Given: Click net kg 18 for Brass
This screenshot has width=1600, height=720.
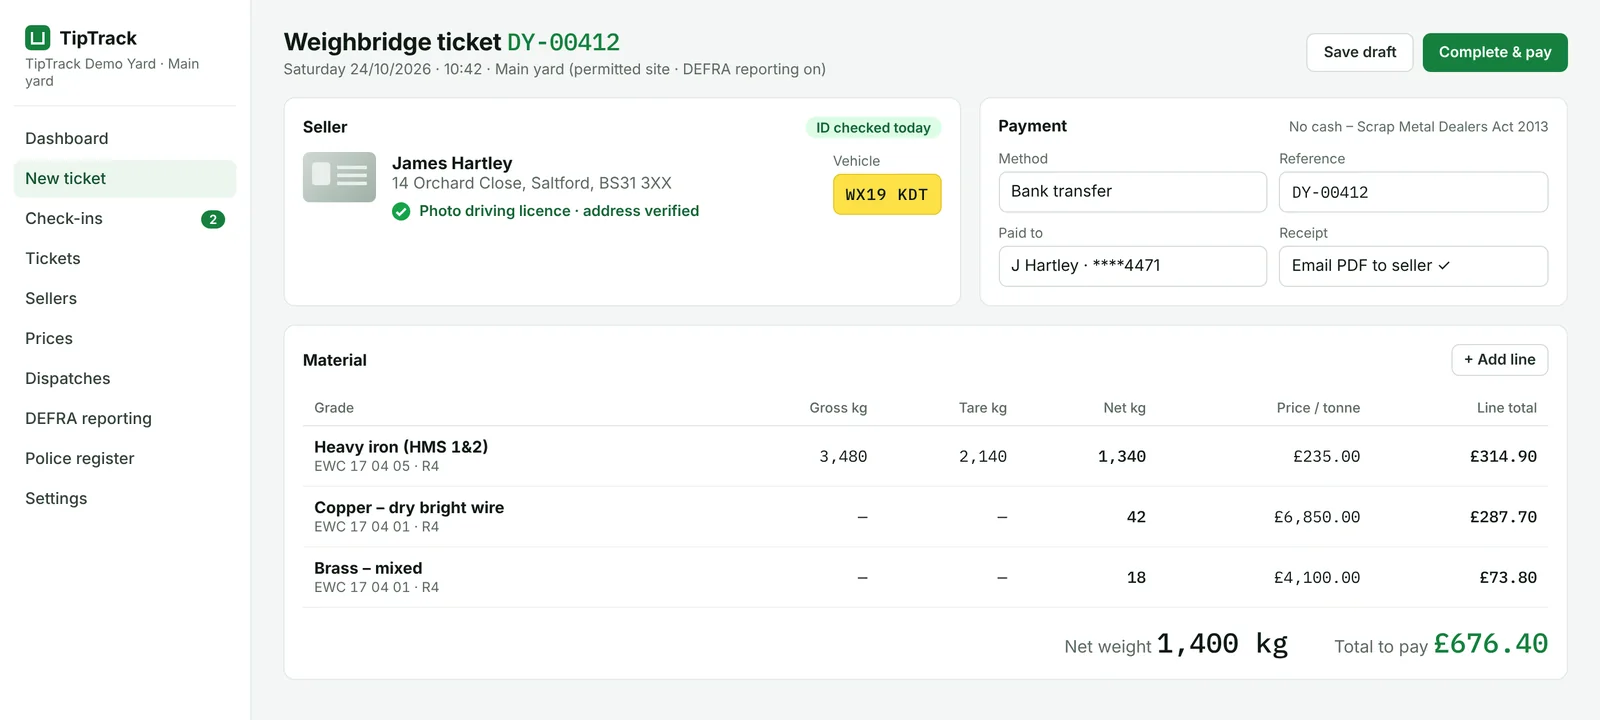Looking at the screenshot, I should [x=1136, y=578].
